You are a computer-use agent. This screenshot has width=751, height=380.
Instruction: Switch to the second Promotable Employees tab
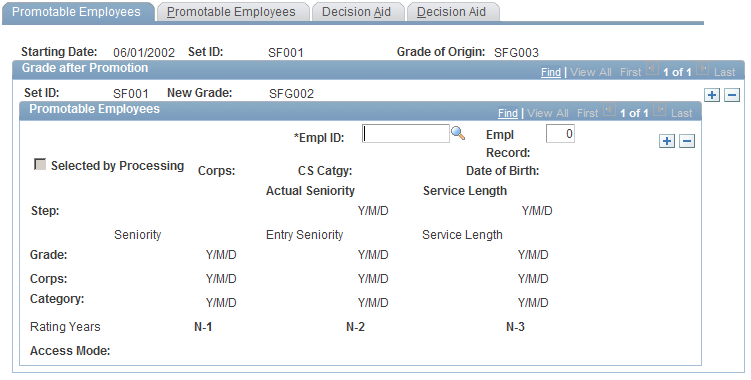pyautogui.click(x=231, y=12)
